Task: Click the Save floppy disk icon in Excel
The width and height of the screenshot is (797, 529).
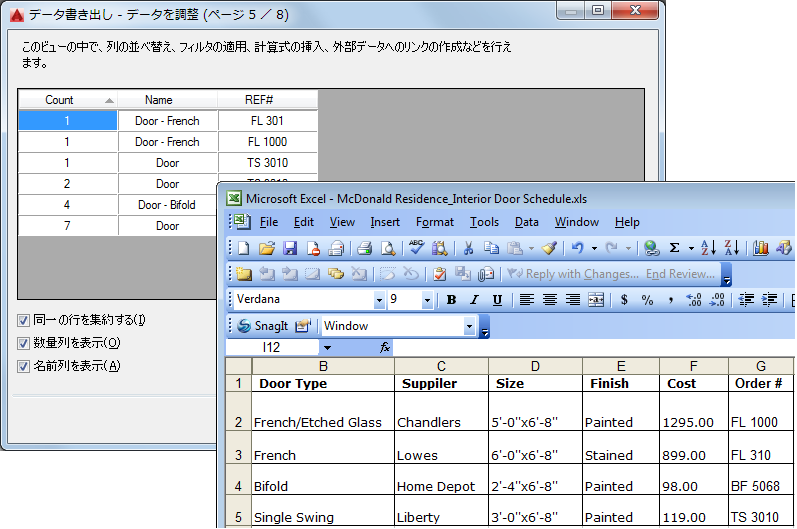Action: (x=290, y=248)
